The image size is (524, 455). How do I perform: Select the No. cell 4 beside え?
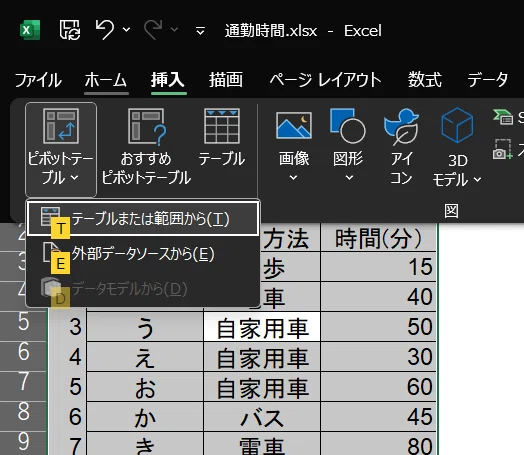[68, 357]
